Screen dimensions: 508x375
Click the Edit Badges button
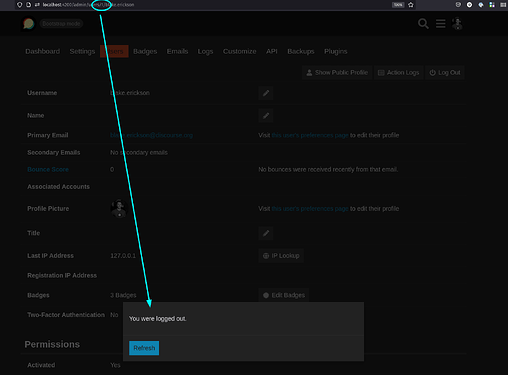pos(284,295)
